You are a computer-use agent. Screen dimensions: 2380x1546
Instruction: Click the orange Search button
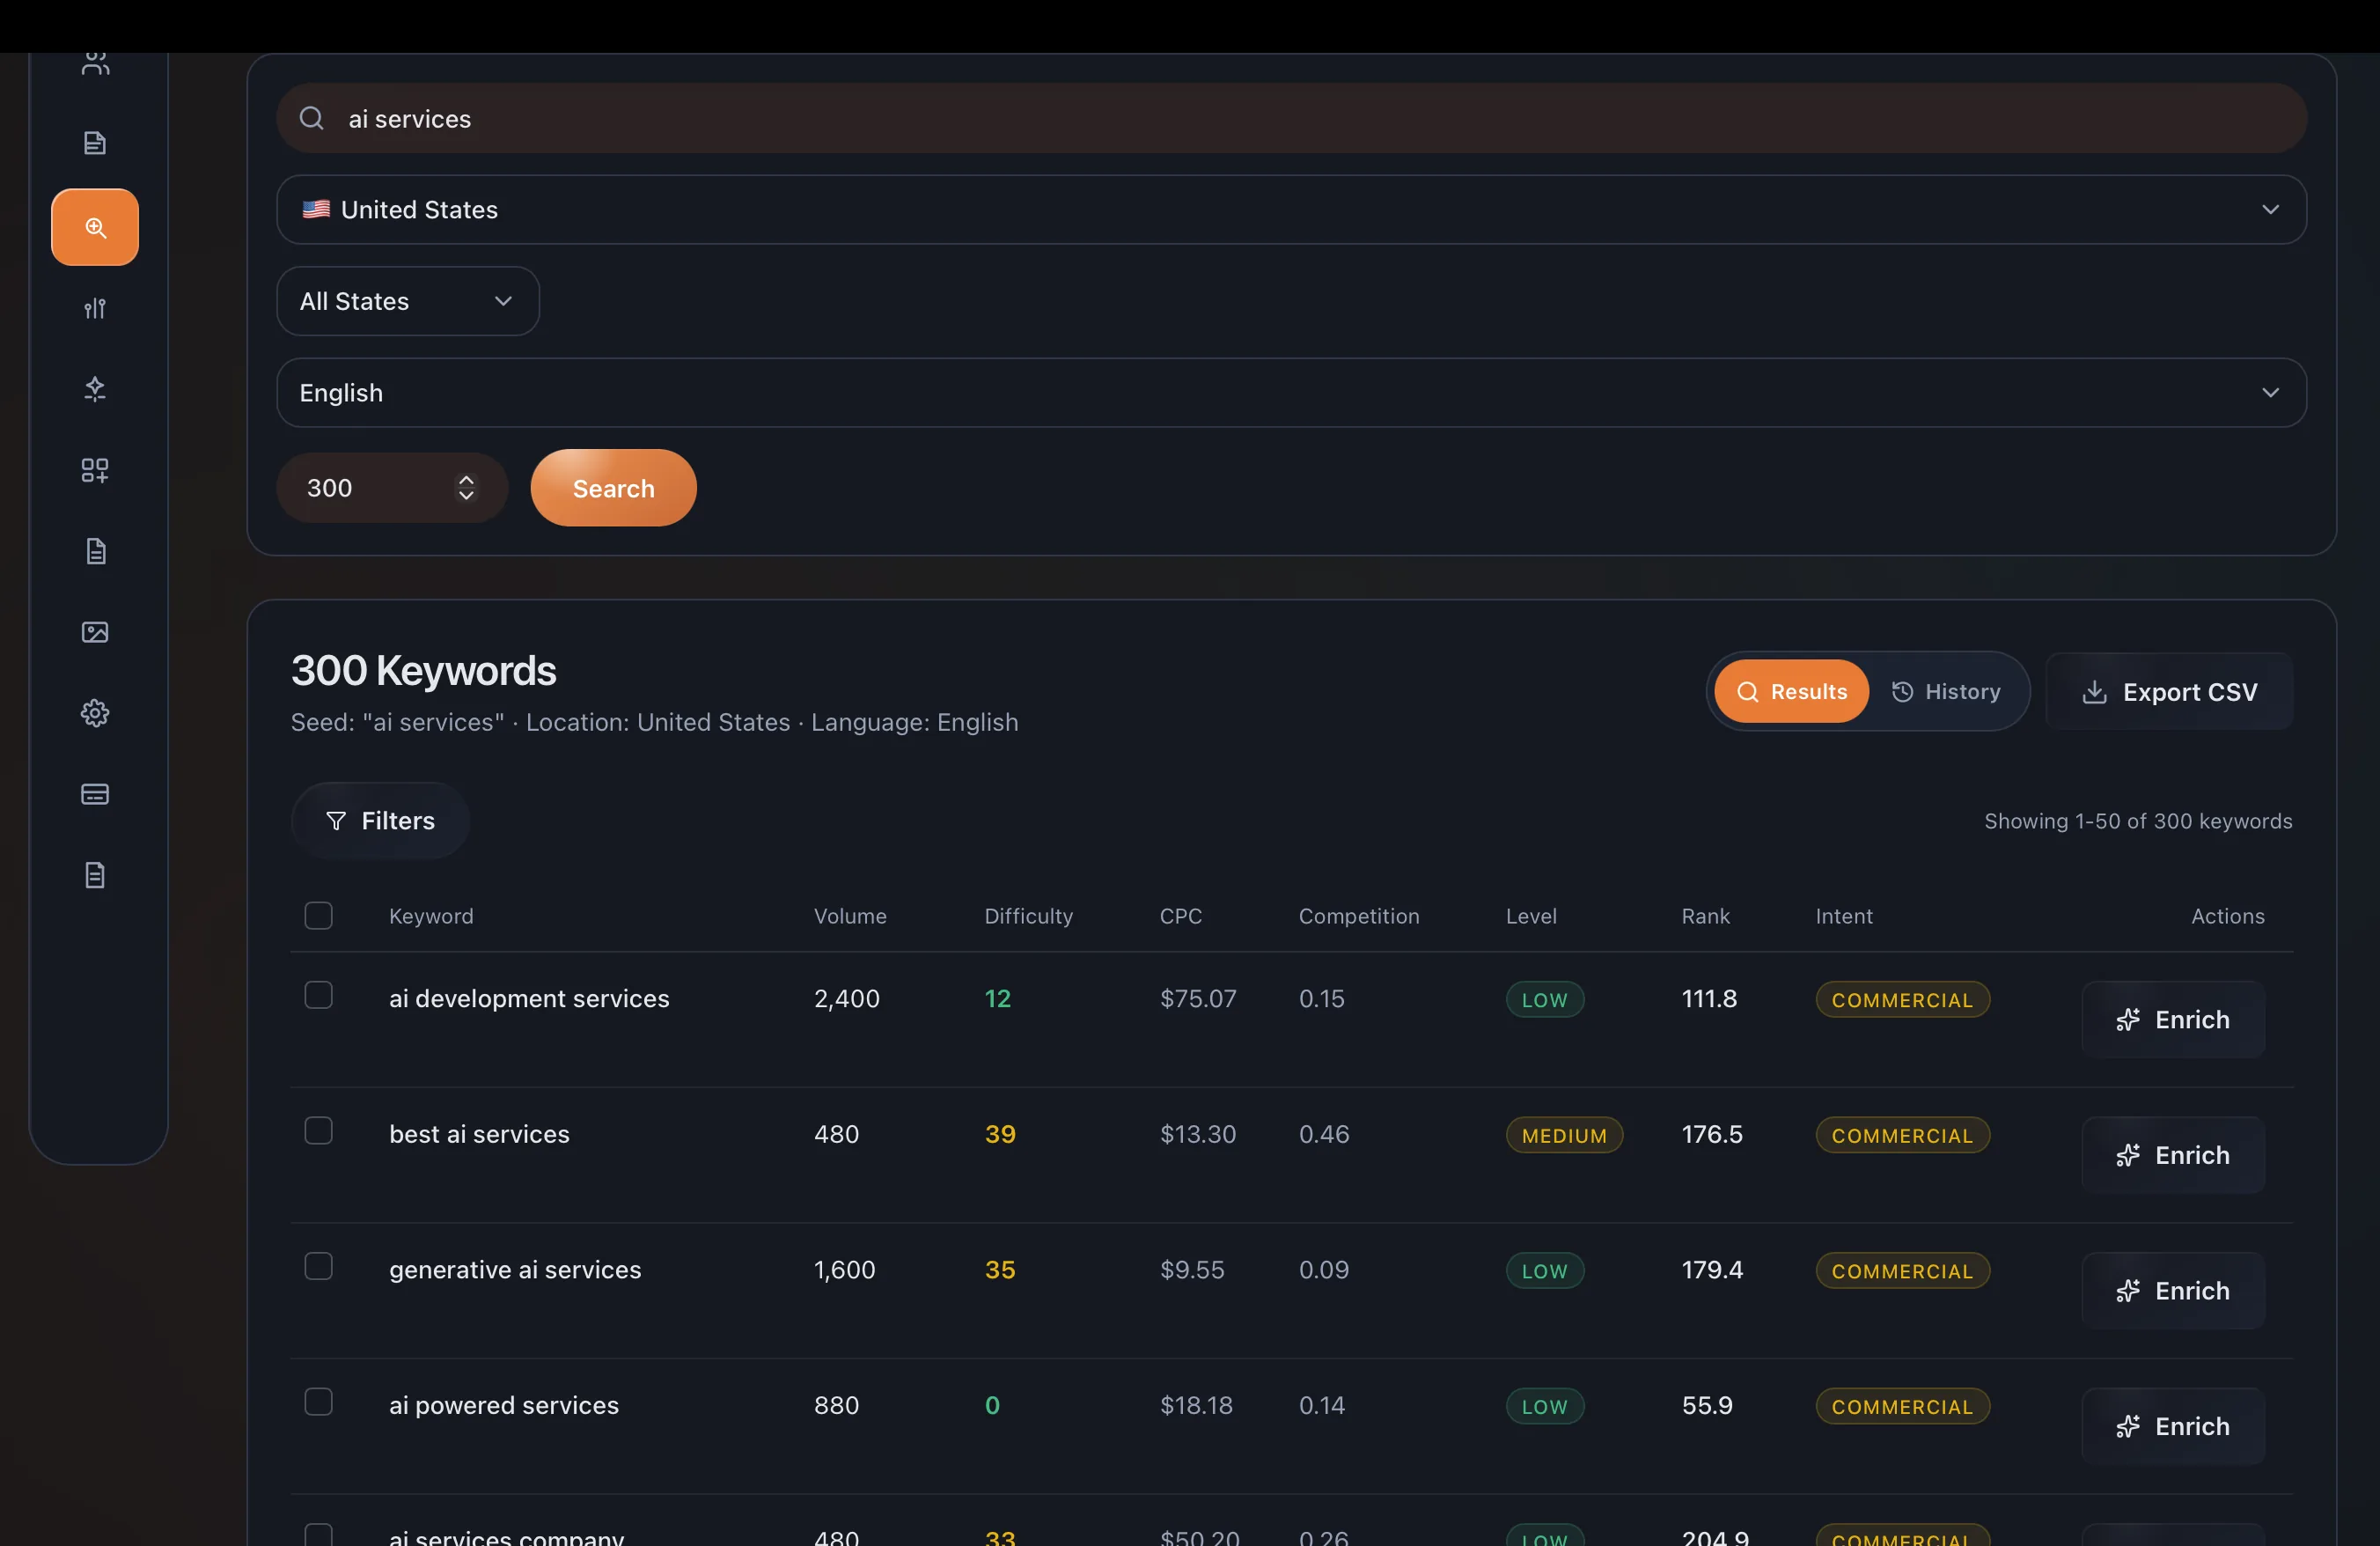613,488
